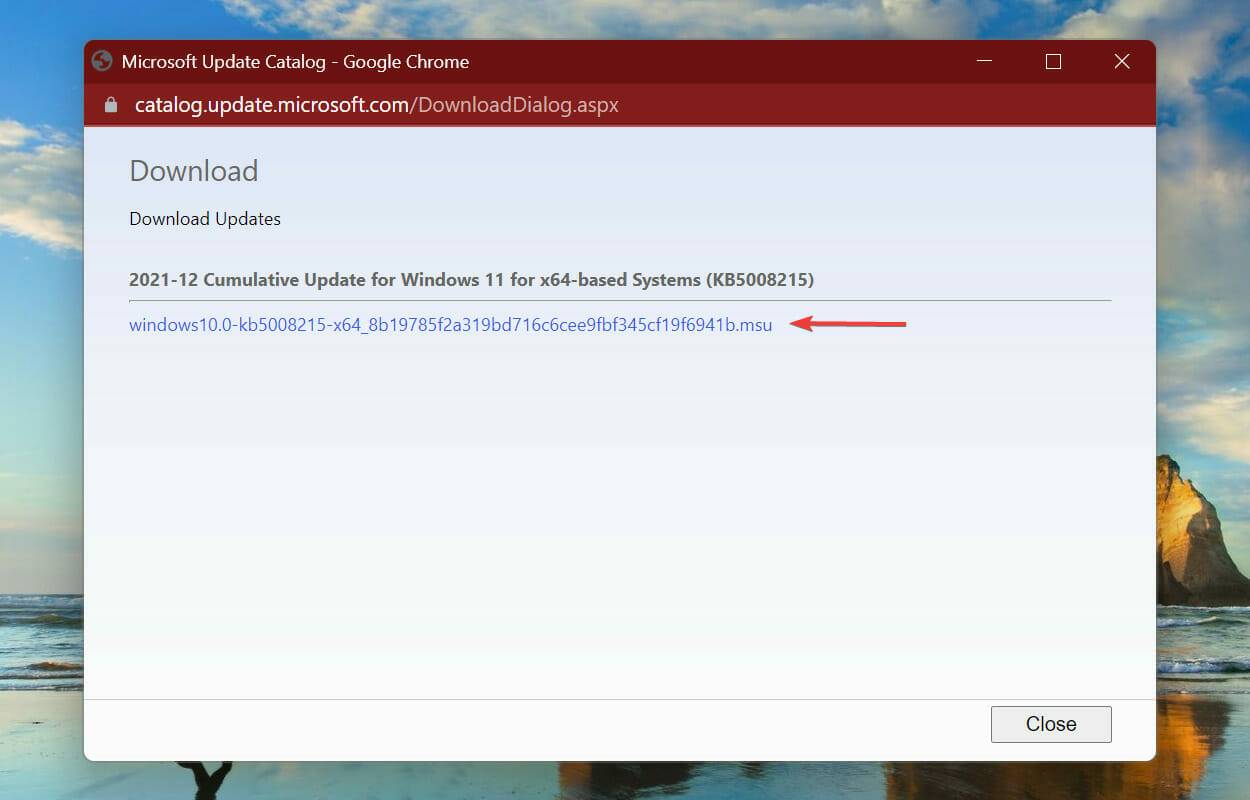Click the padlock security icon in address bar
Screen dimensions: 1250x800
[111, 104]
